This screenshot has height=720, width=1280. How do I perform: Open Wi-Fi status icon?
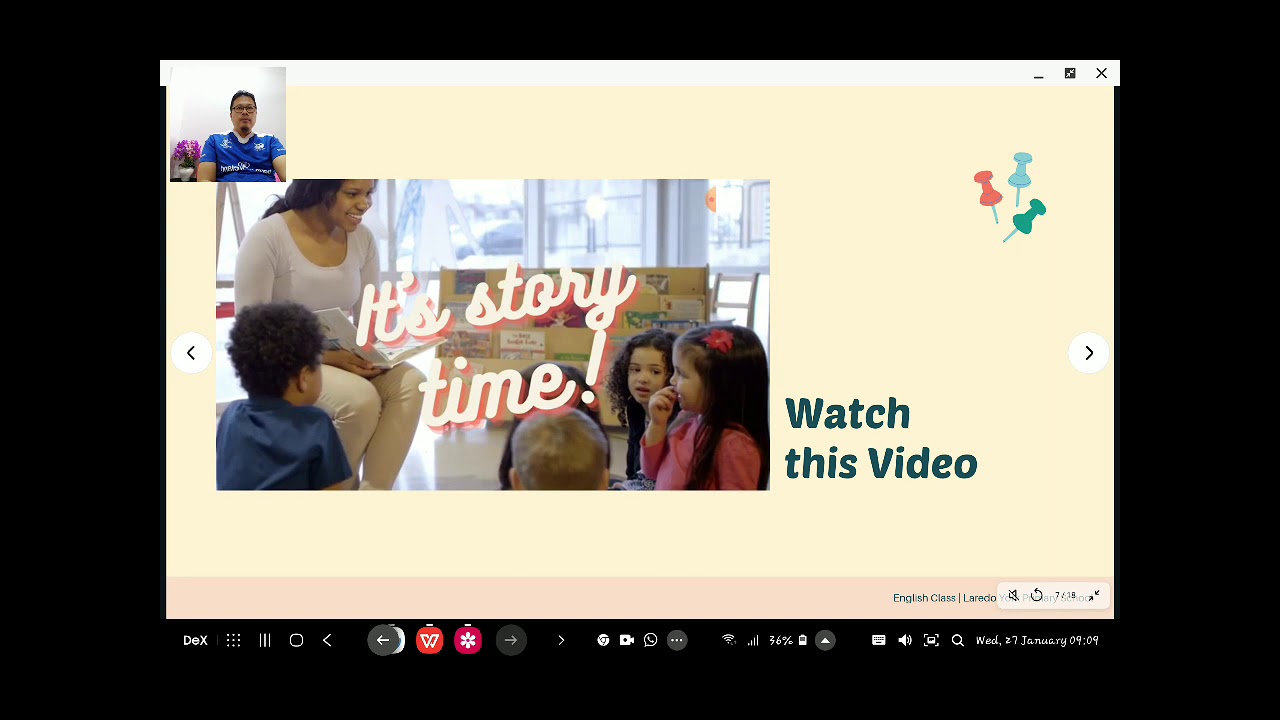[729, 640]
